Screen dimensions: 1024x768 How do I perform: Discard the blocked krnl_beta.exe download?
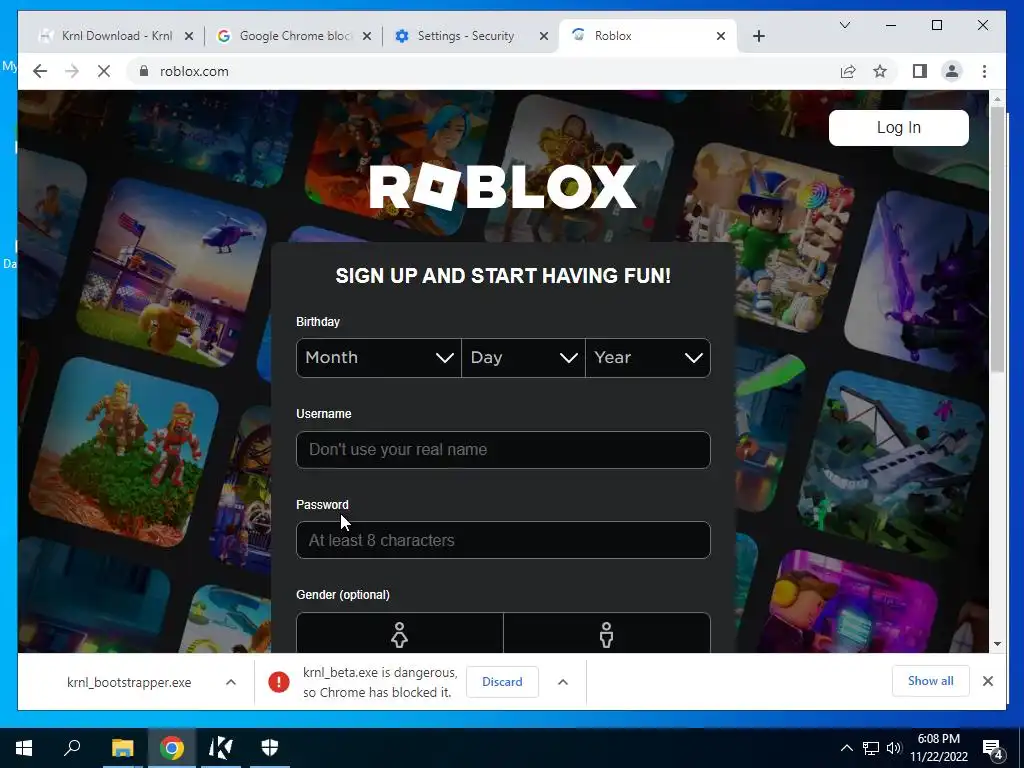(x=502, y=682)
